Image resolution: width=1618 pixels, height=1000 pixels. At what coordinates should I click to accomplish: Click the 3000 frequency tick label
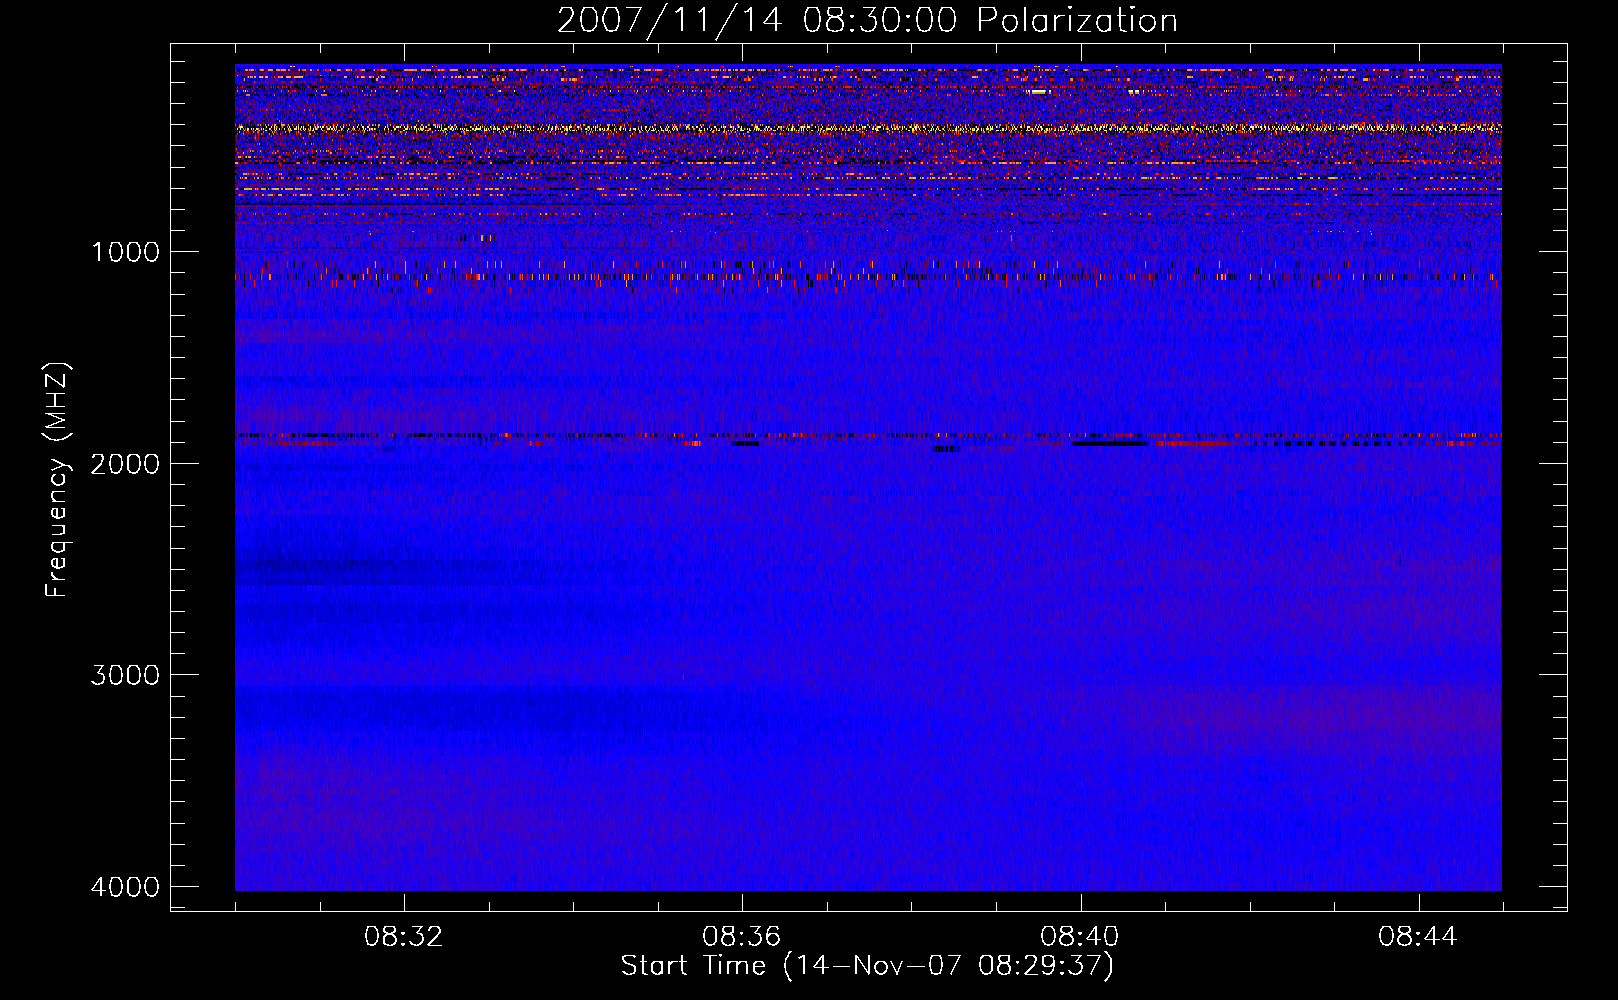125,675
